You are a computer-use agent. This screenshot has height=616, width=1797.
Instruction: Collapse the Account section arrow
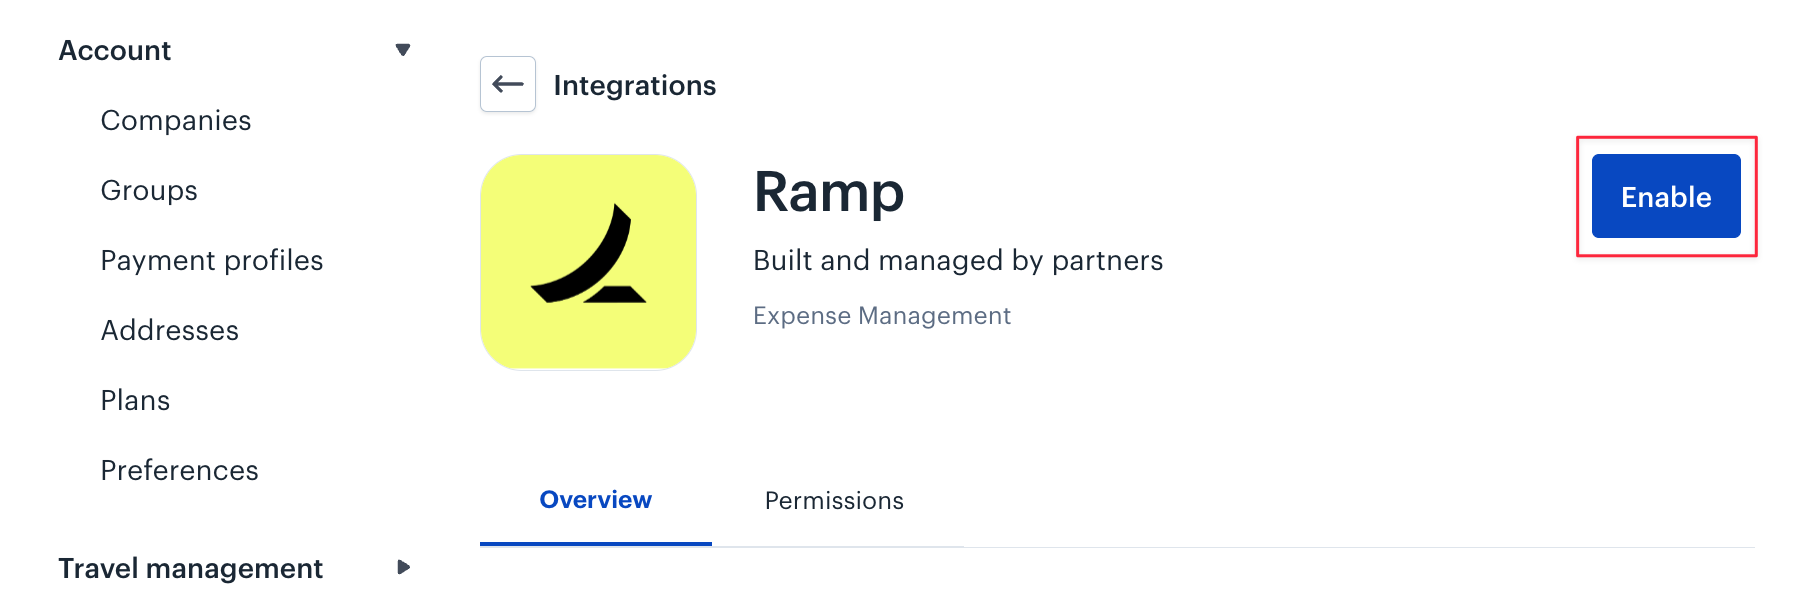(x=403, y=50)
